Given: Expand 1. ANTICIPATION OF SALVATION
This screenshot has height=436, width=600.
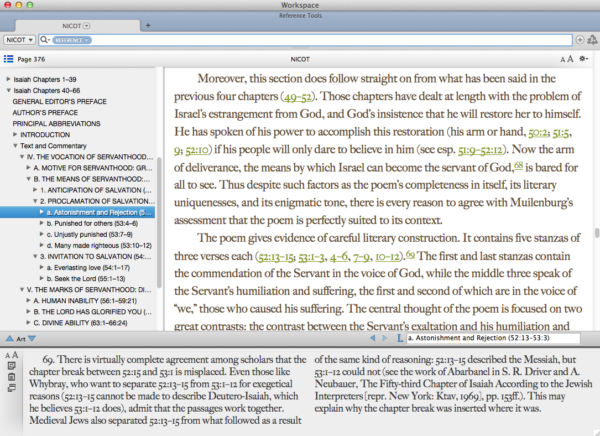Looking at the screenshot, I should click(x=35, y=189).
